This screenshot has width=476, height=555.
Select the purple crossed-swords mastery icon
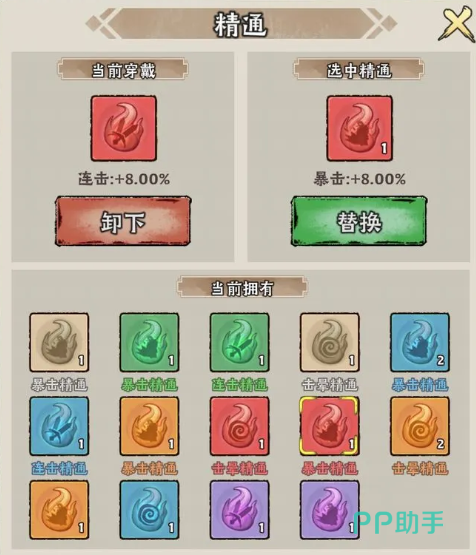click(239, 510)
